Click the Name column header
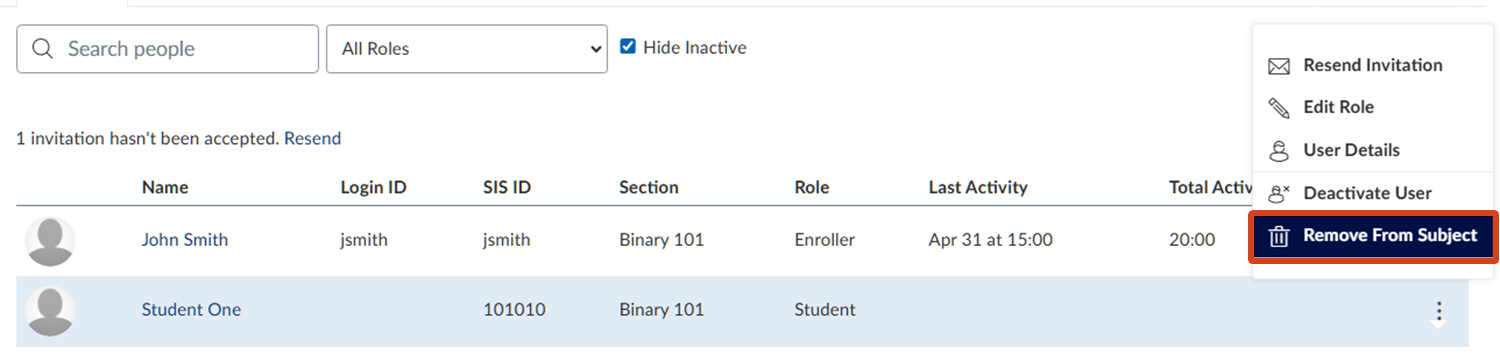 (x=165, y=187)
